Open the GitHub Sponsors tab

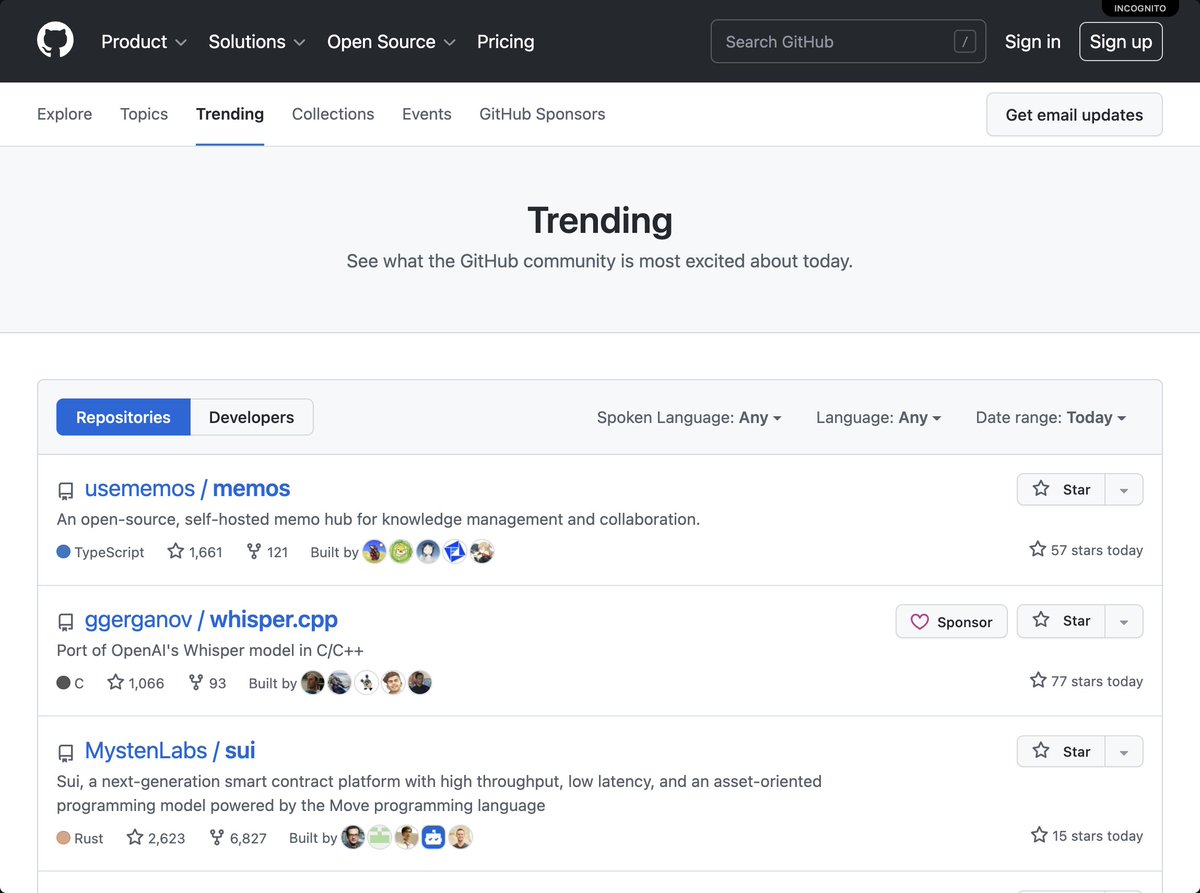point(542,114)
